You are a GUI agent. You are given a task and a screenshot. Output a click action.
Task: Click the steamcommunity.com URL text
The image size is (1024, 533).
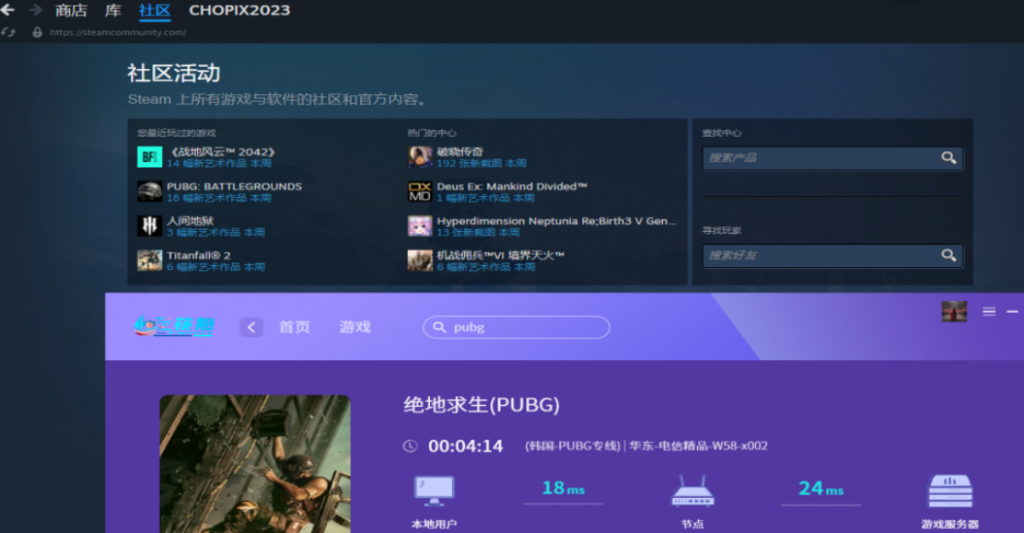point(118,32)
